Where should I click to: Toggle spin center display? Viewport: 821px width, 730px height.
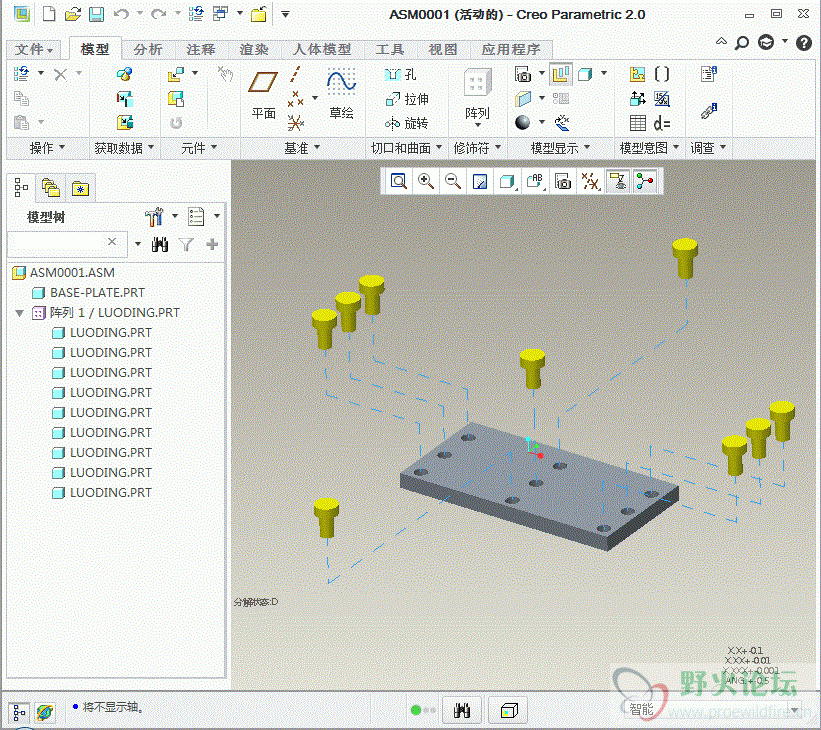(x=645, y=181)
